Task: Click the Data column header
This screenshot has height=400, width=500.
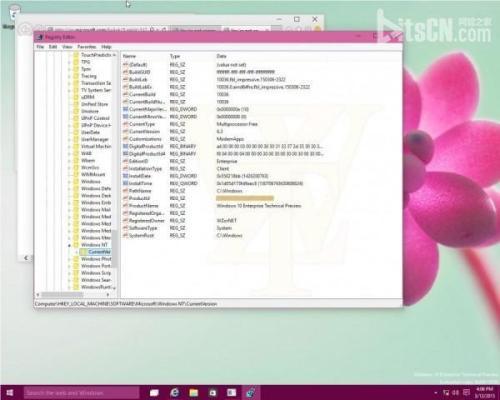Action: pyautogui.click(x=221, y=56)
